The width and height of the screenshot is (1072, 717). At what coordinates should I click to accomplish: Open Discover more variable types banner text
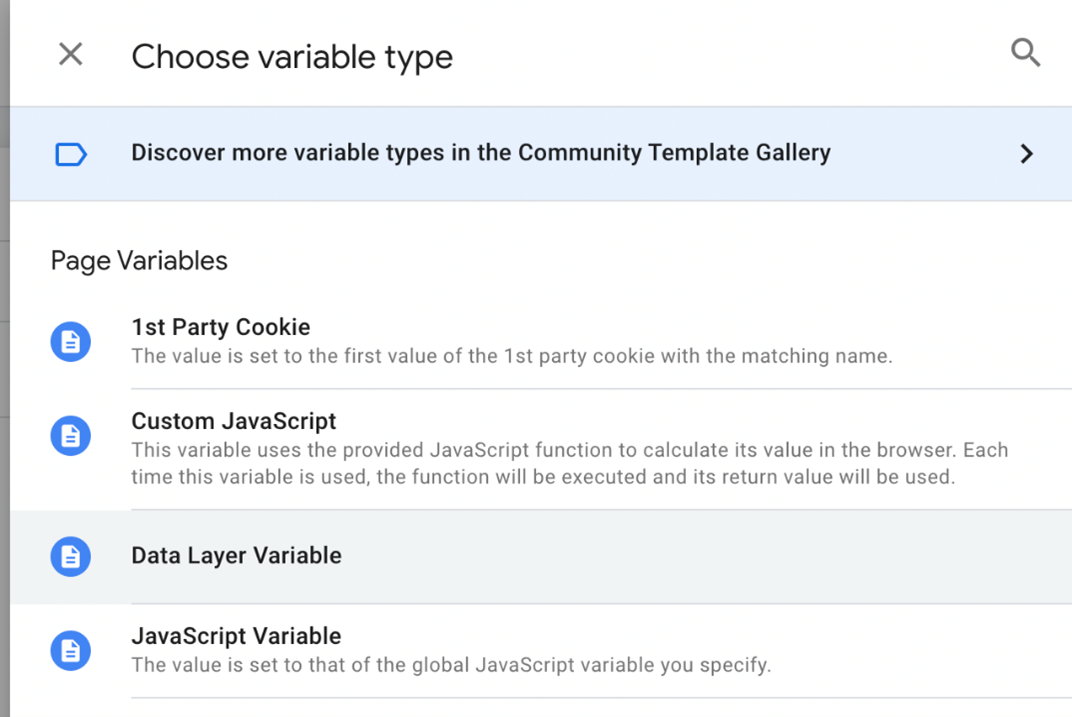click(x=480, y=153)
